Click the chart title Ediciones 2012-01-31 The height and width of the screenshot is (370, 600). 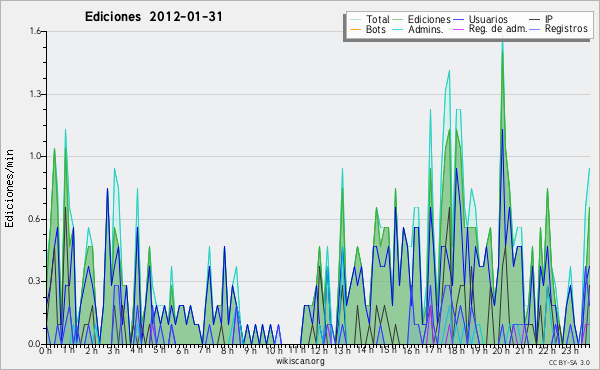153,17
